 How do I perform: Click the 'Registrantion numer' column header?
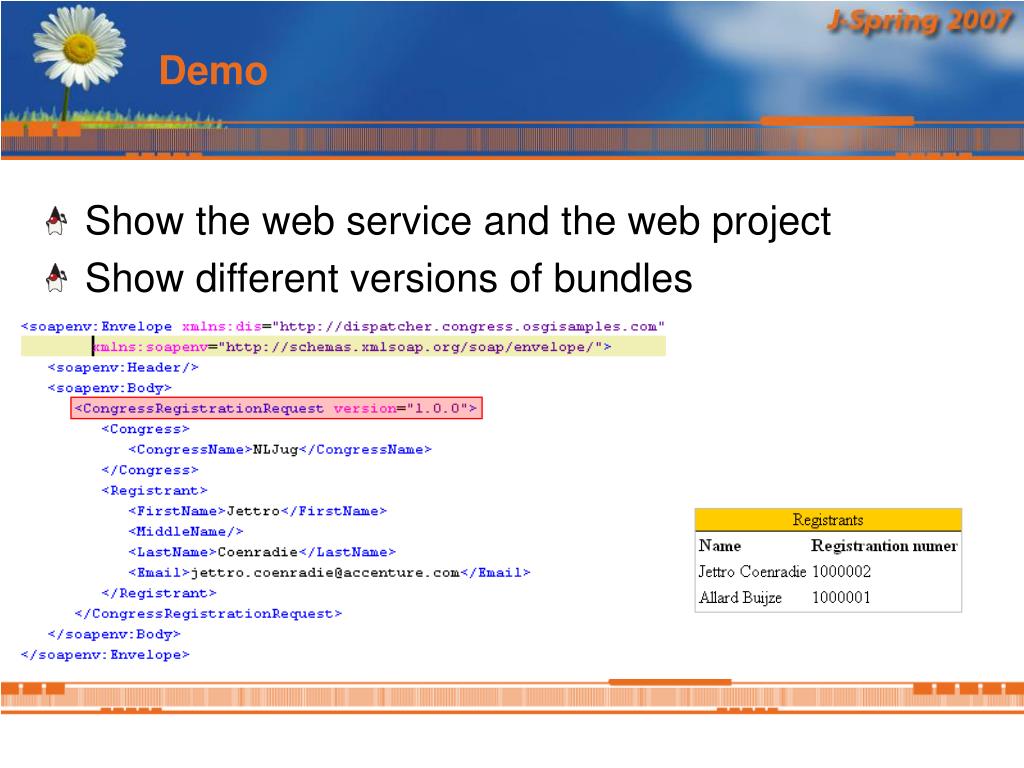[x=884, y=546]
